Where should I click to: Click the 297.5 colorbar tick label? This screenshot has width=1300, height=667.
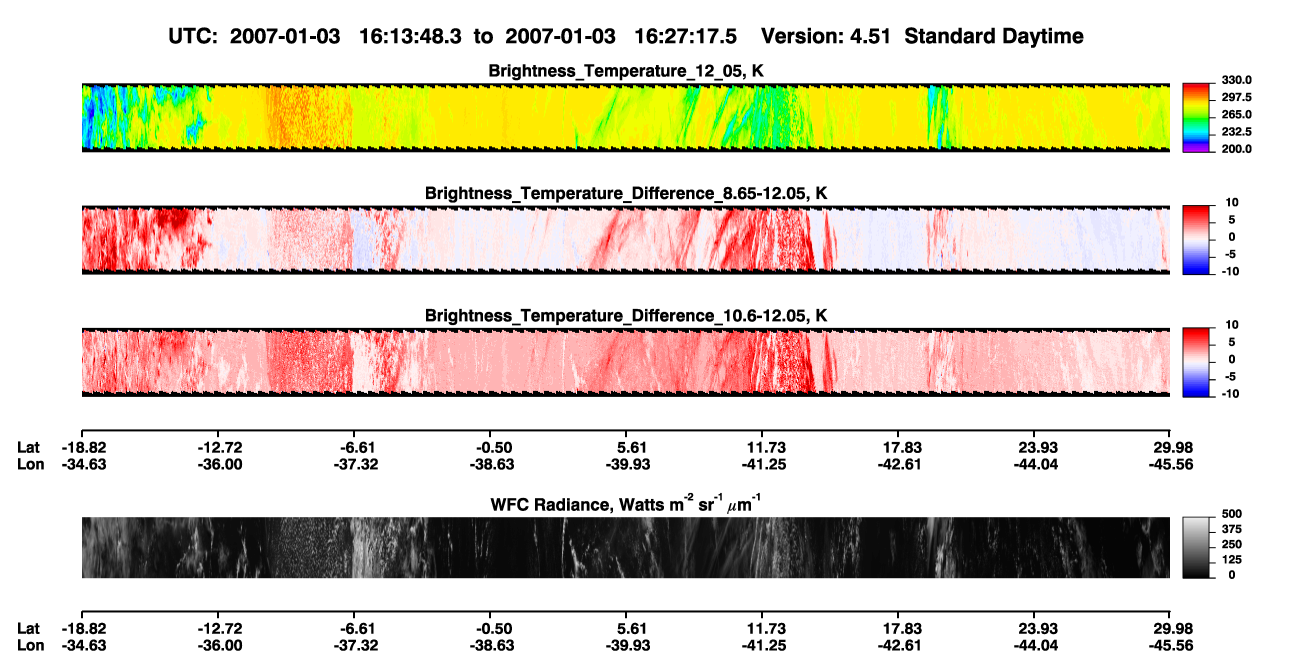[x=1236, y=97]
